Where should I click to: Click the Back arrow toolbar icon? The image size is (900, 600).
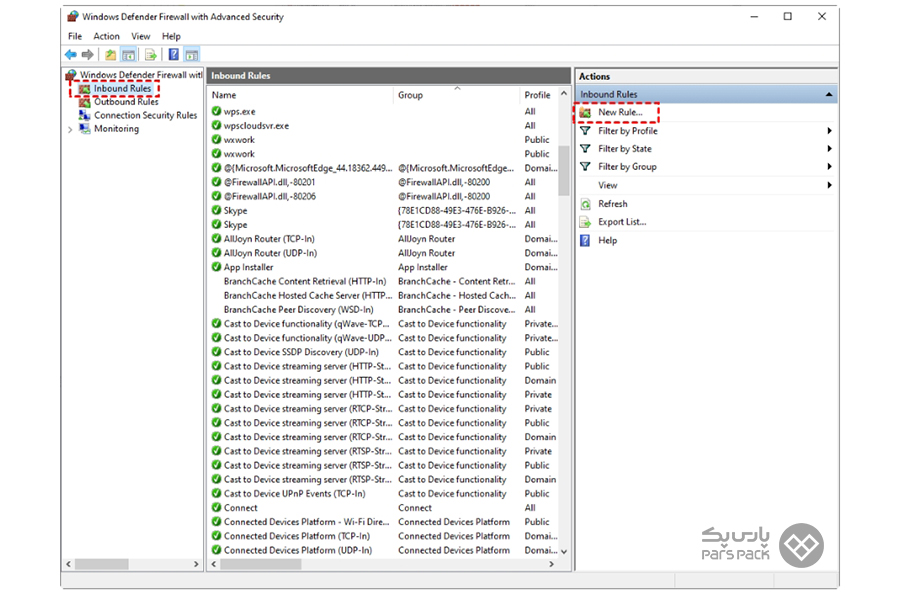[x=71, y=55]
